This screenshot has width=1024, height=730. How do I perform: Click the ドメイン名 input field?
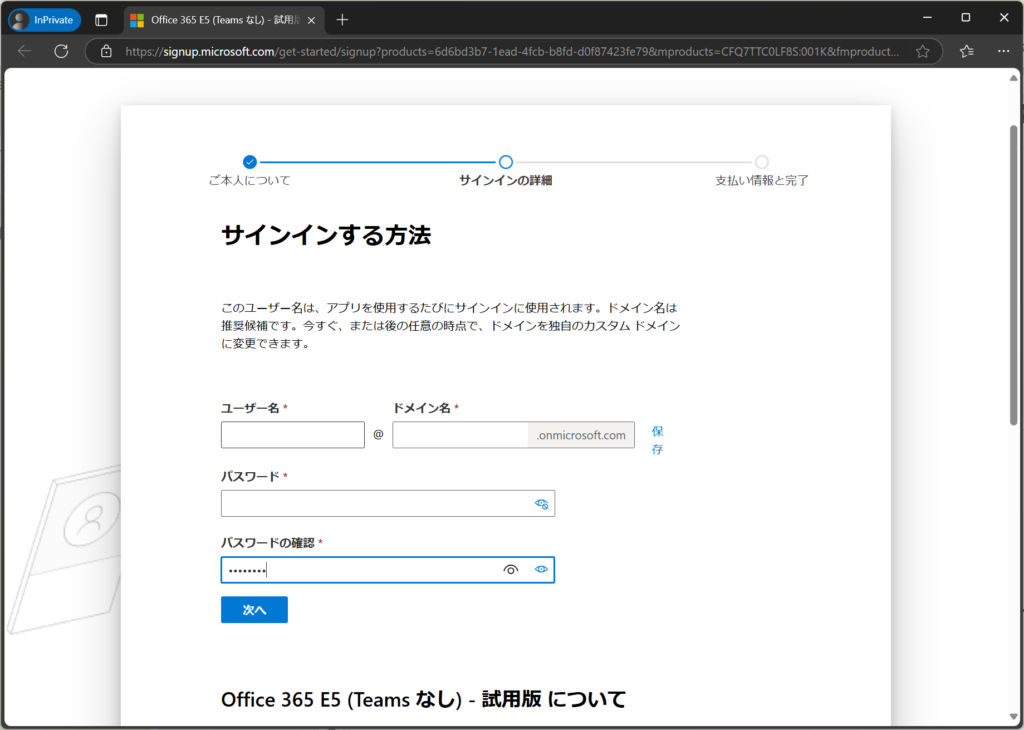coord(460,435)
